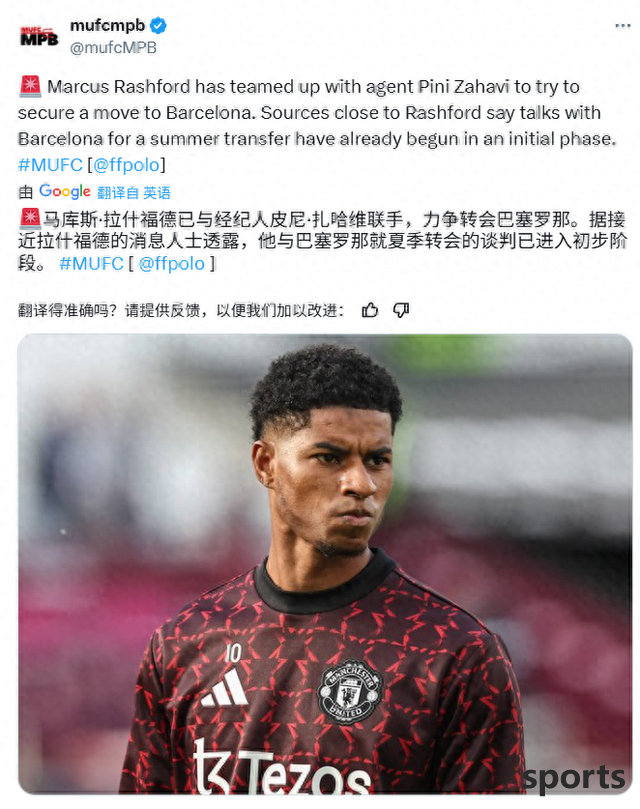Click the sports watermark on photo
Viewport: 640px width, 809px height.
[573, 778]
